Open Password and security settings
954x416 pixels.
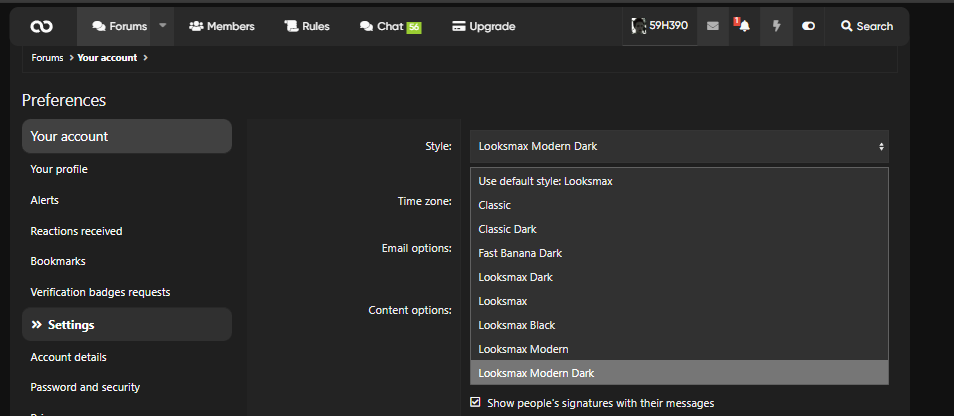click(x=85, y=387)
